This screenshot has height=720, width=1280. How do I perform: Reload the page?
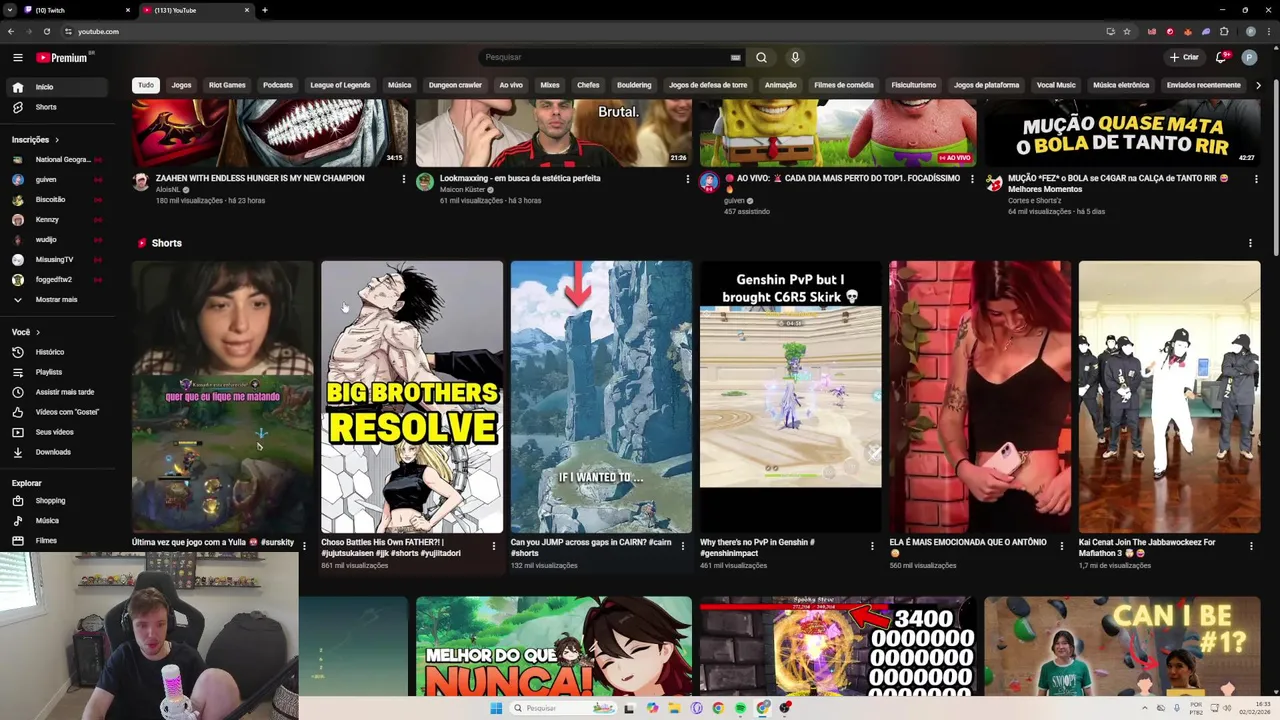pyautogui.click(x=46, y=31)
